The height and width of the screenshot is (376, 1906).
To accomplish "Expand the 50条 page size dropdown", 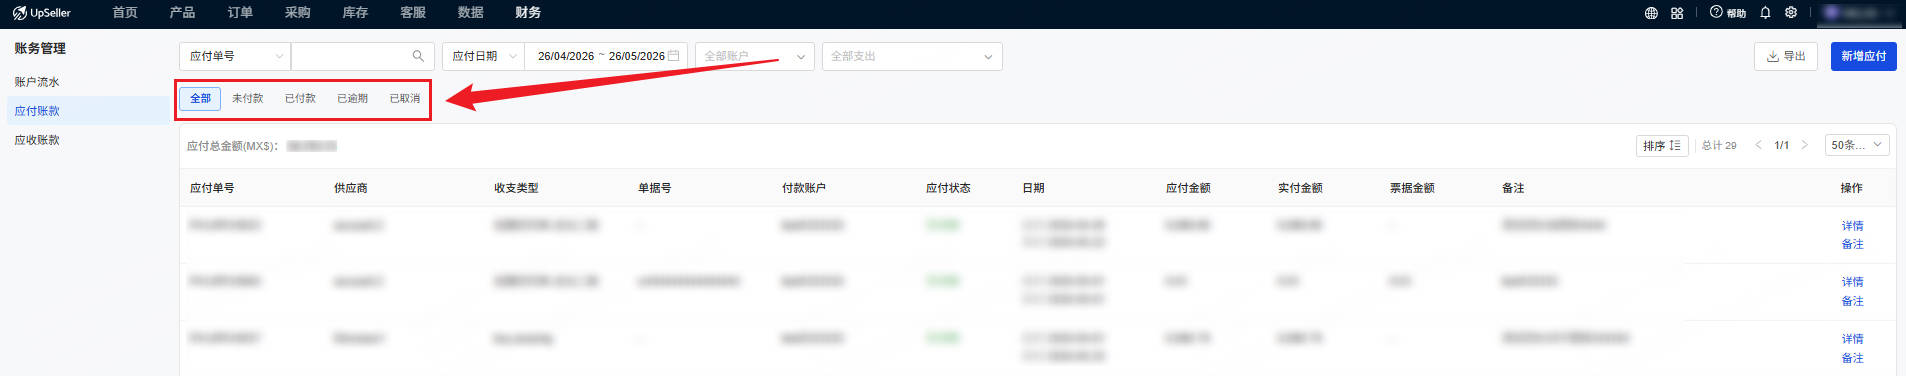I will (1857, 145).
